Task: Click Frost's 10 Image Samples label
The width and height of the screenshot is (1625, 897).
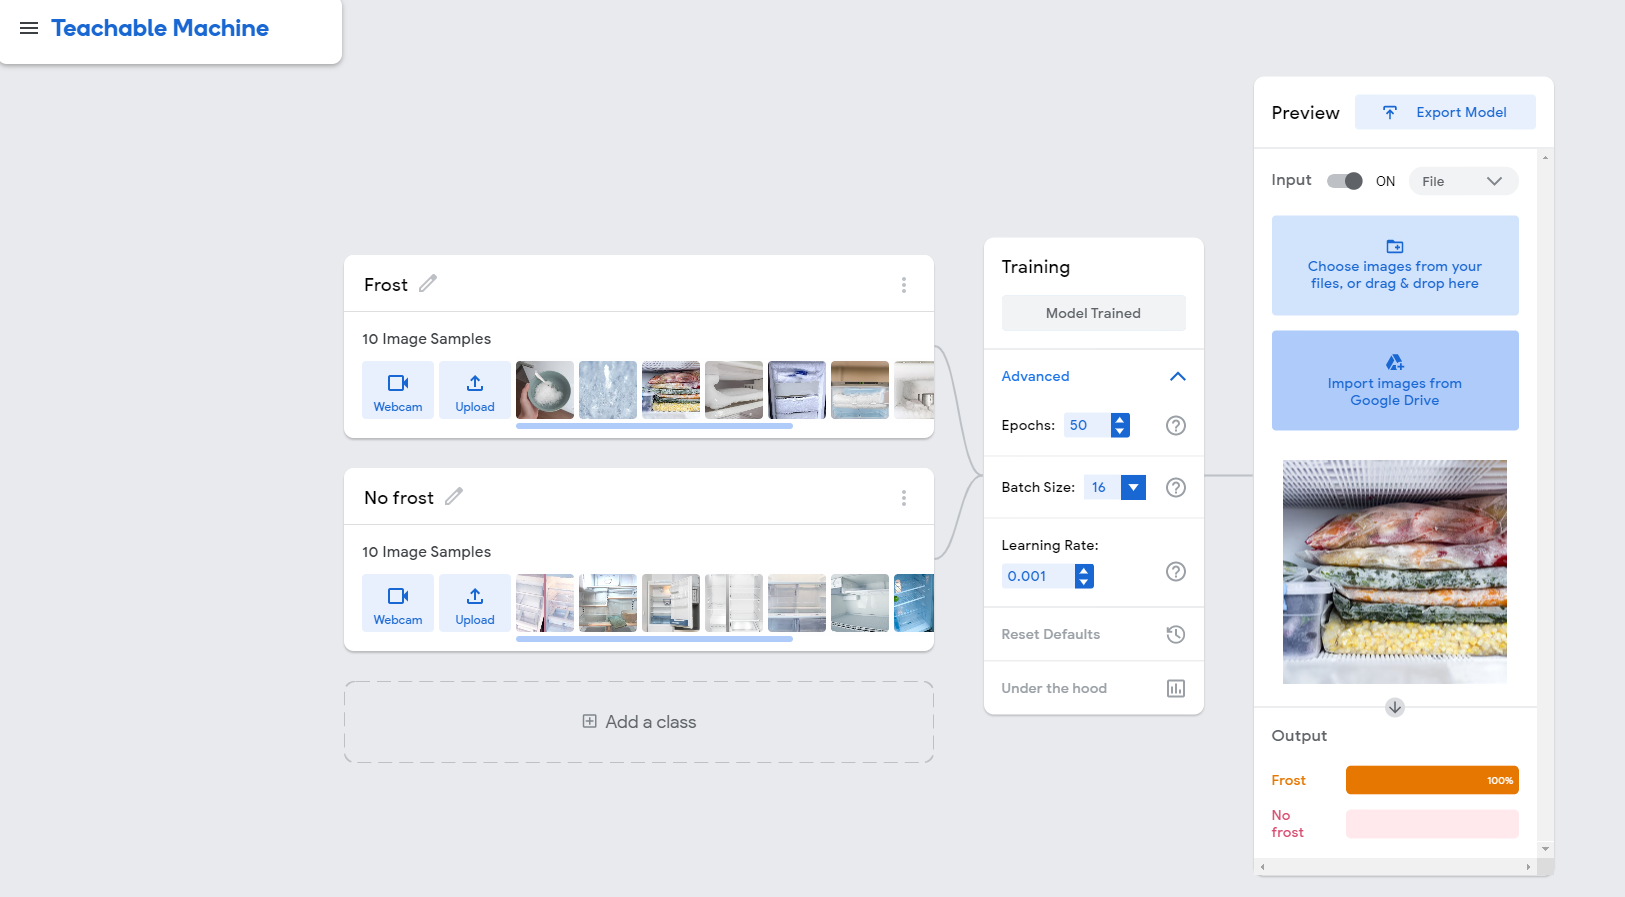Action: click(x=427, y=339)
